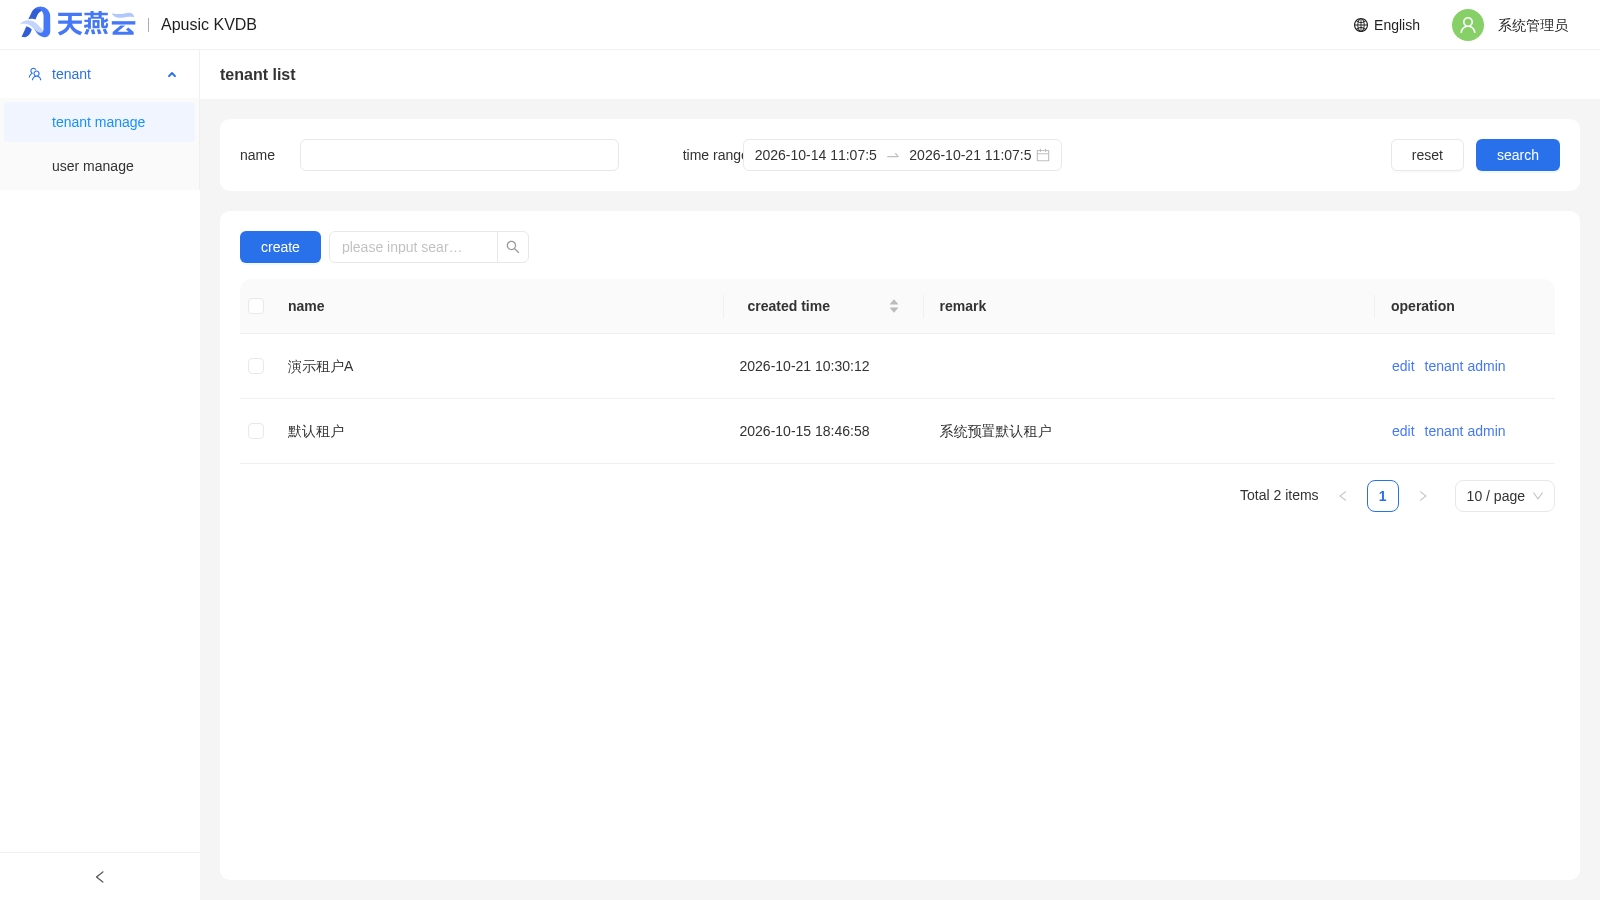The width and height of the screenshot is (1600, 900).
Task: Open the 系统管理员 user menu
Action: pos(1533,25)
